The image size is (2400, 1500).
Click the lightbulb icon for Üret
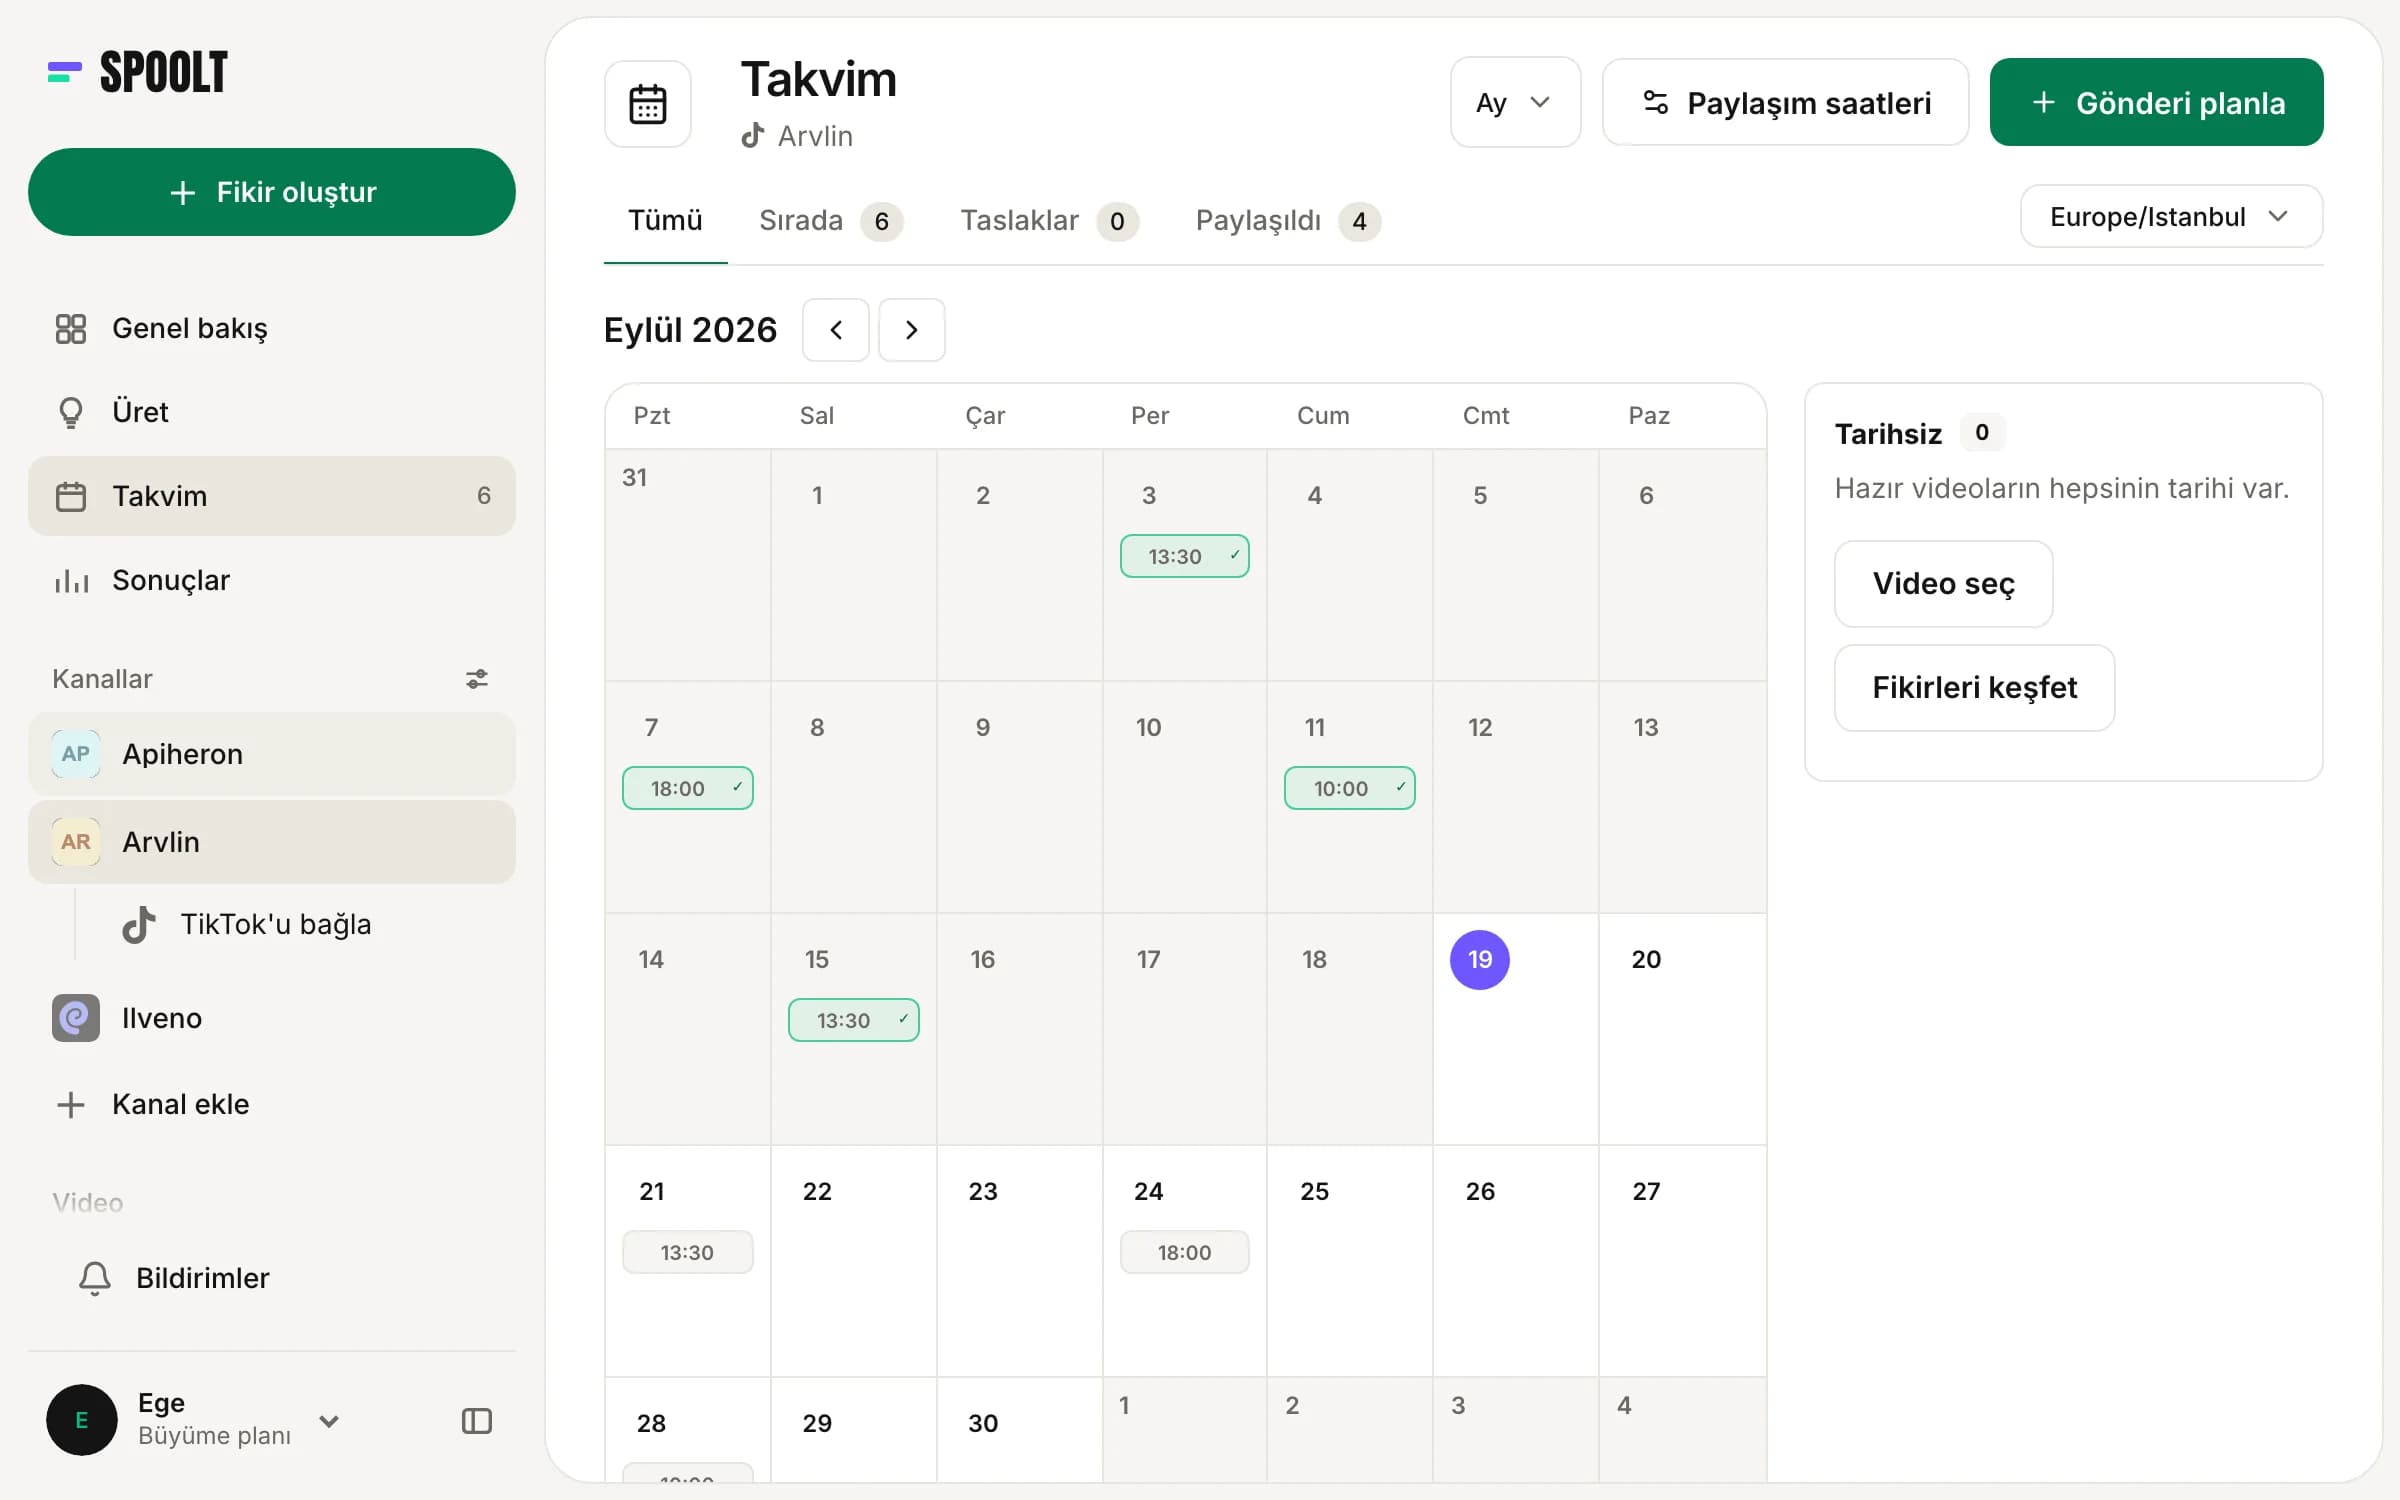[x=71, y=412]
